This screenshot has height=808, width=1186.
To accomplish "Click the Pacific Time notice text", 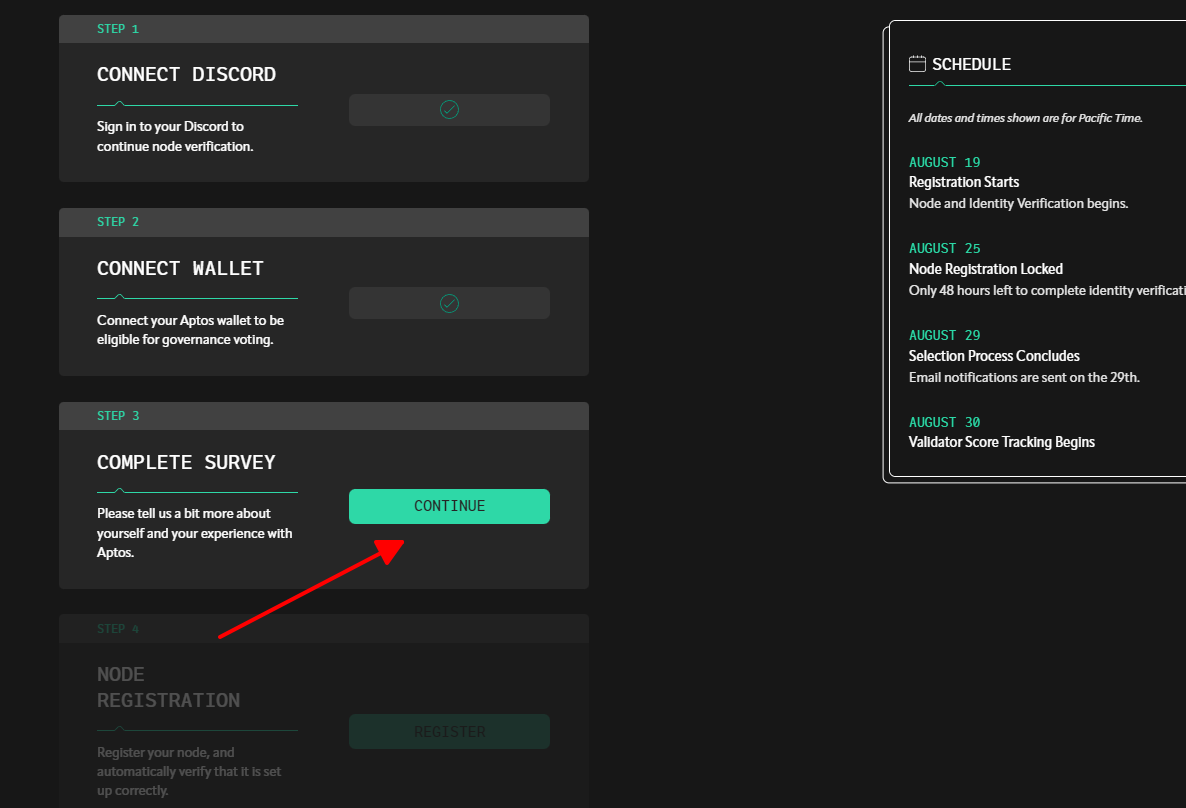I will pos(1025,118).
